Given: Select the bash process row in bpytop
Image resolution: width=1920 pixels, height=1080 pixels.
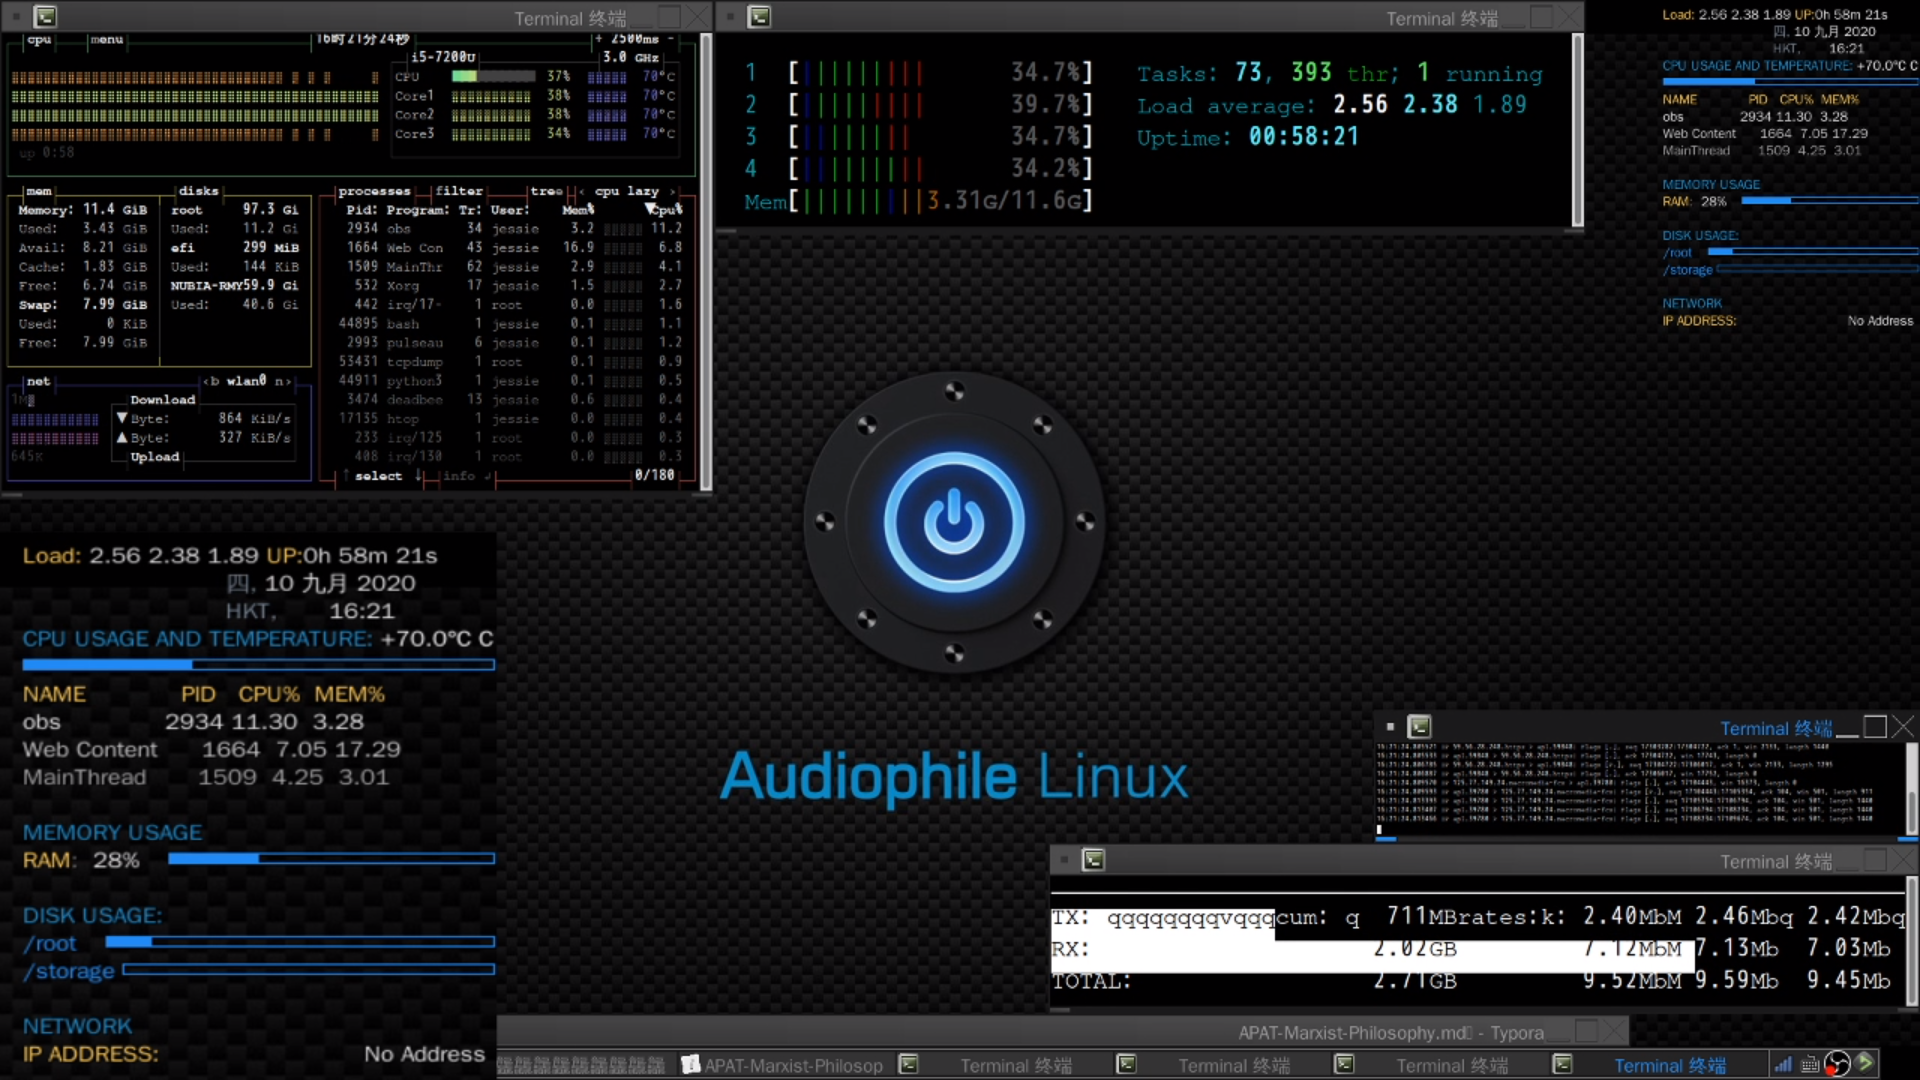Looking at the screenshot, I should 512,323.
